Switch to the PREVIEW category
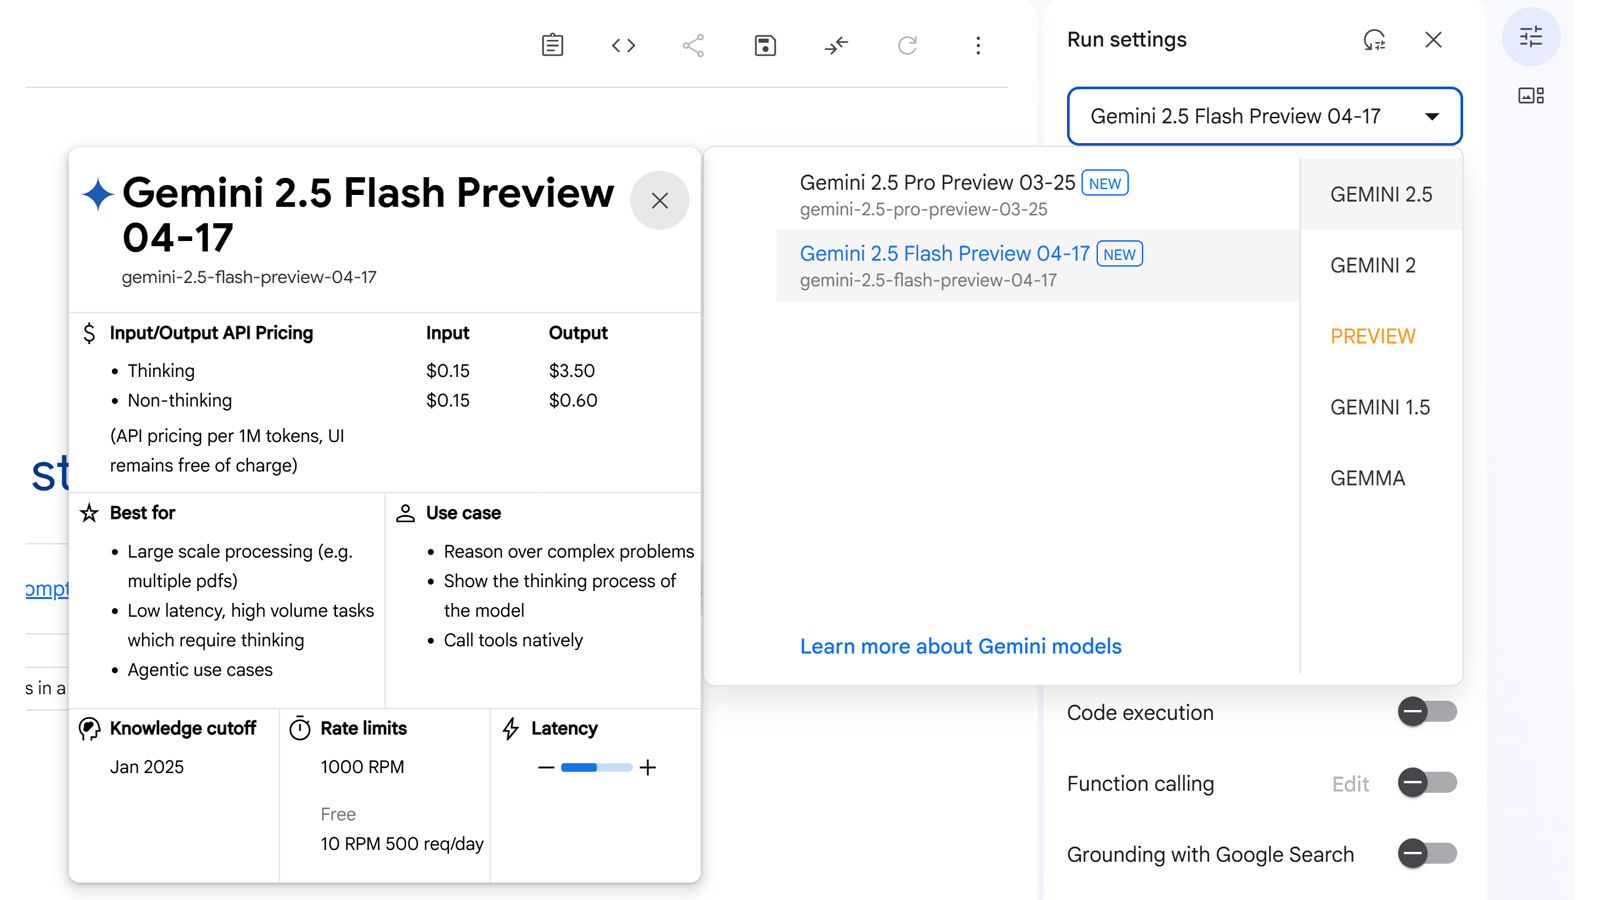 [1381, 337]
